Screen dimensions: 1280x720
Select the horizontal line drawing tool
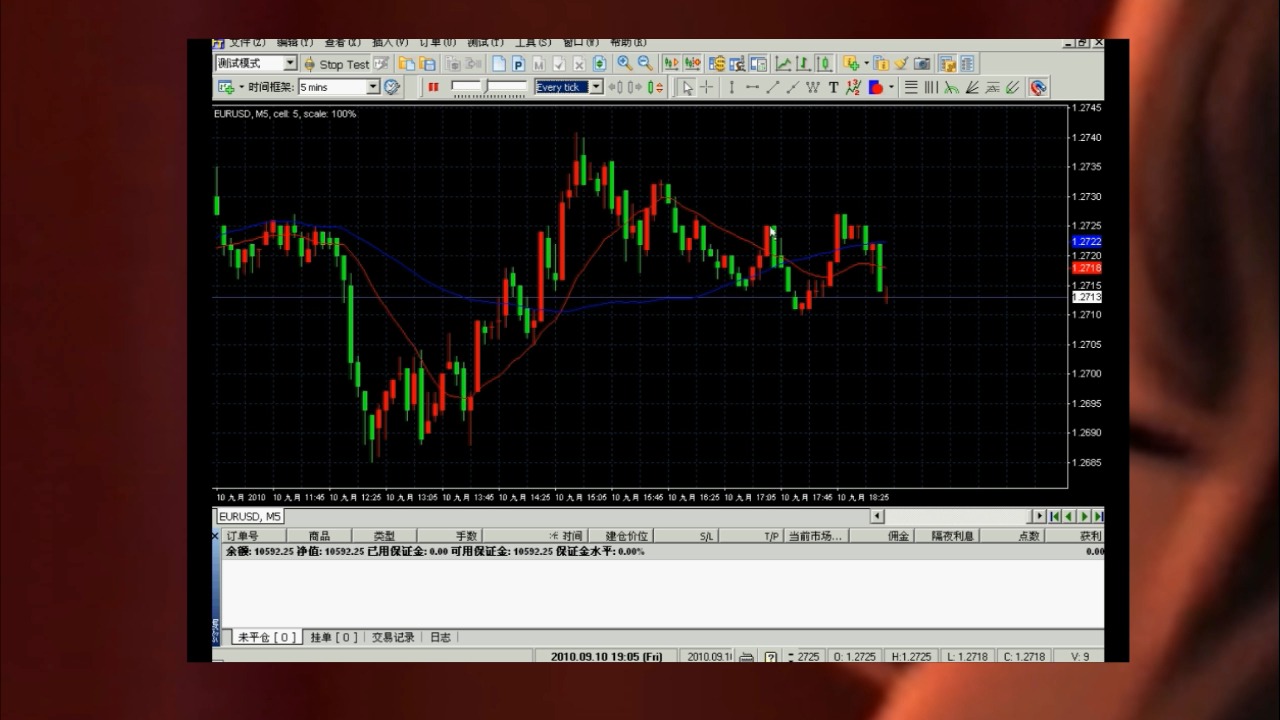tap(752, 87)
